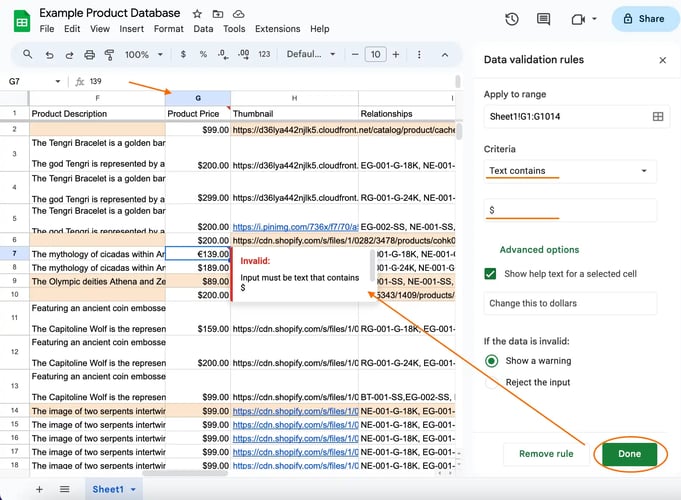Close the Data validation rules panel
The width and height of the screenshot is (681, 500).
662,60
